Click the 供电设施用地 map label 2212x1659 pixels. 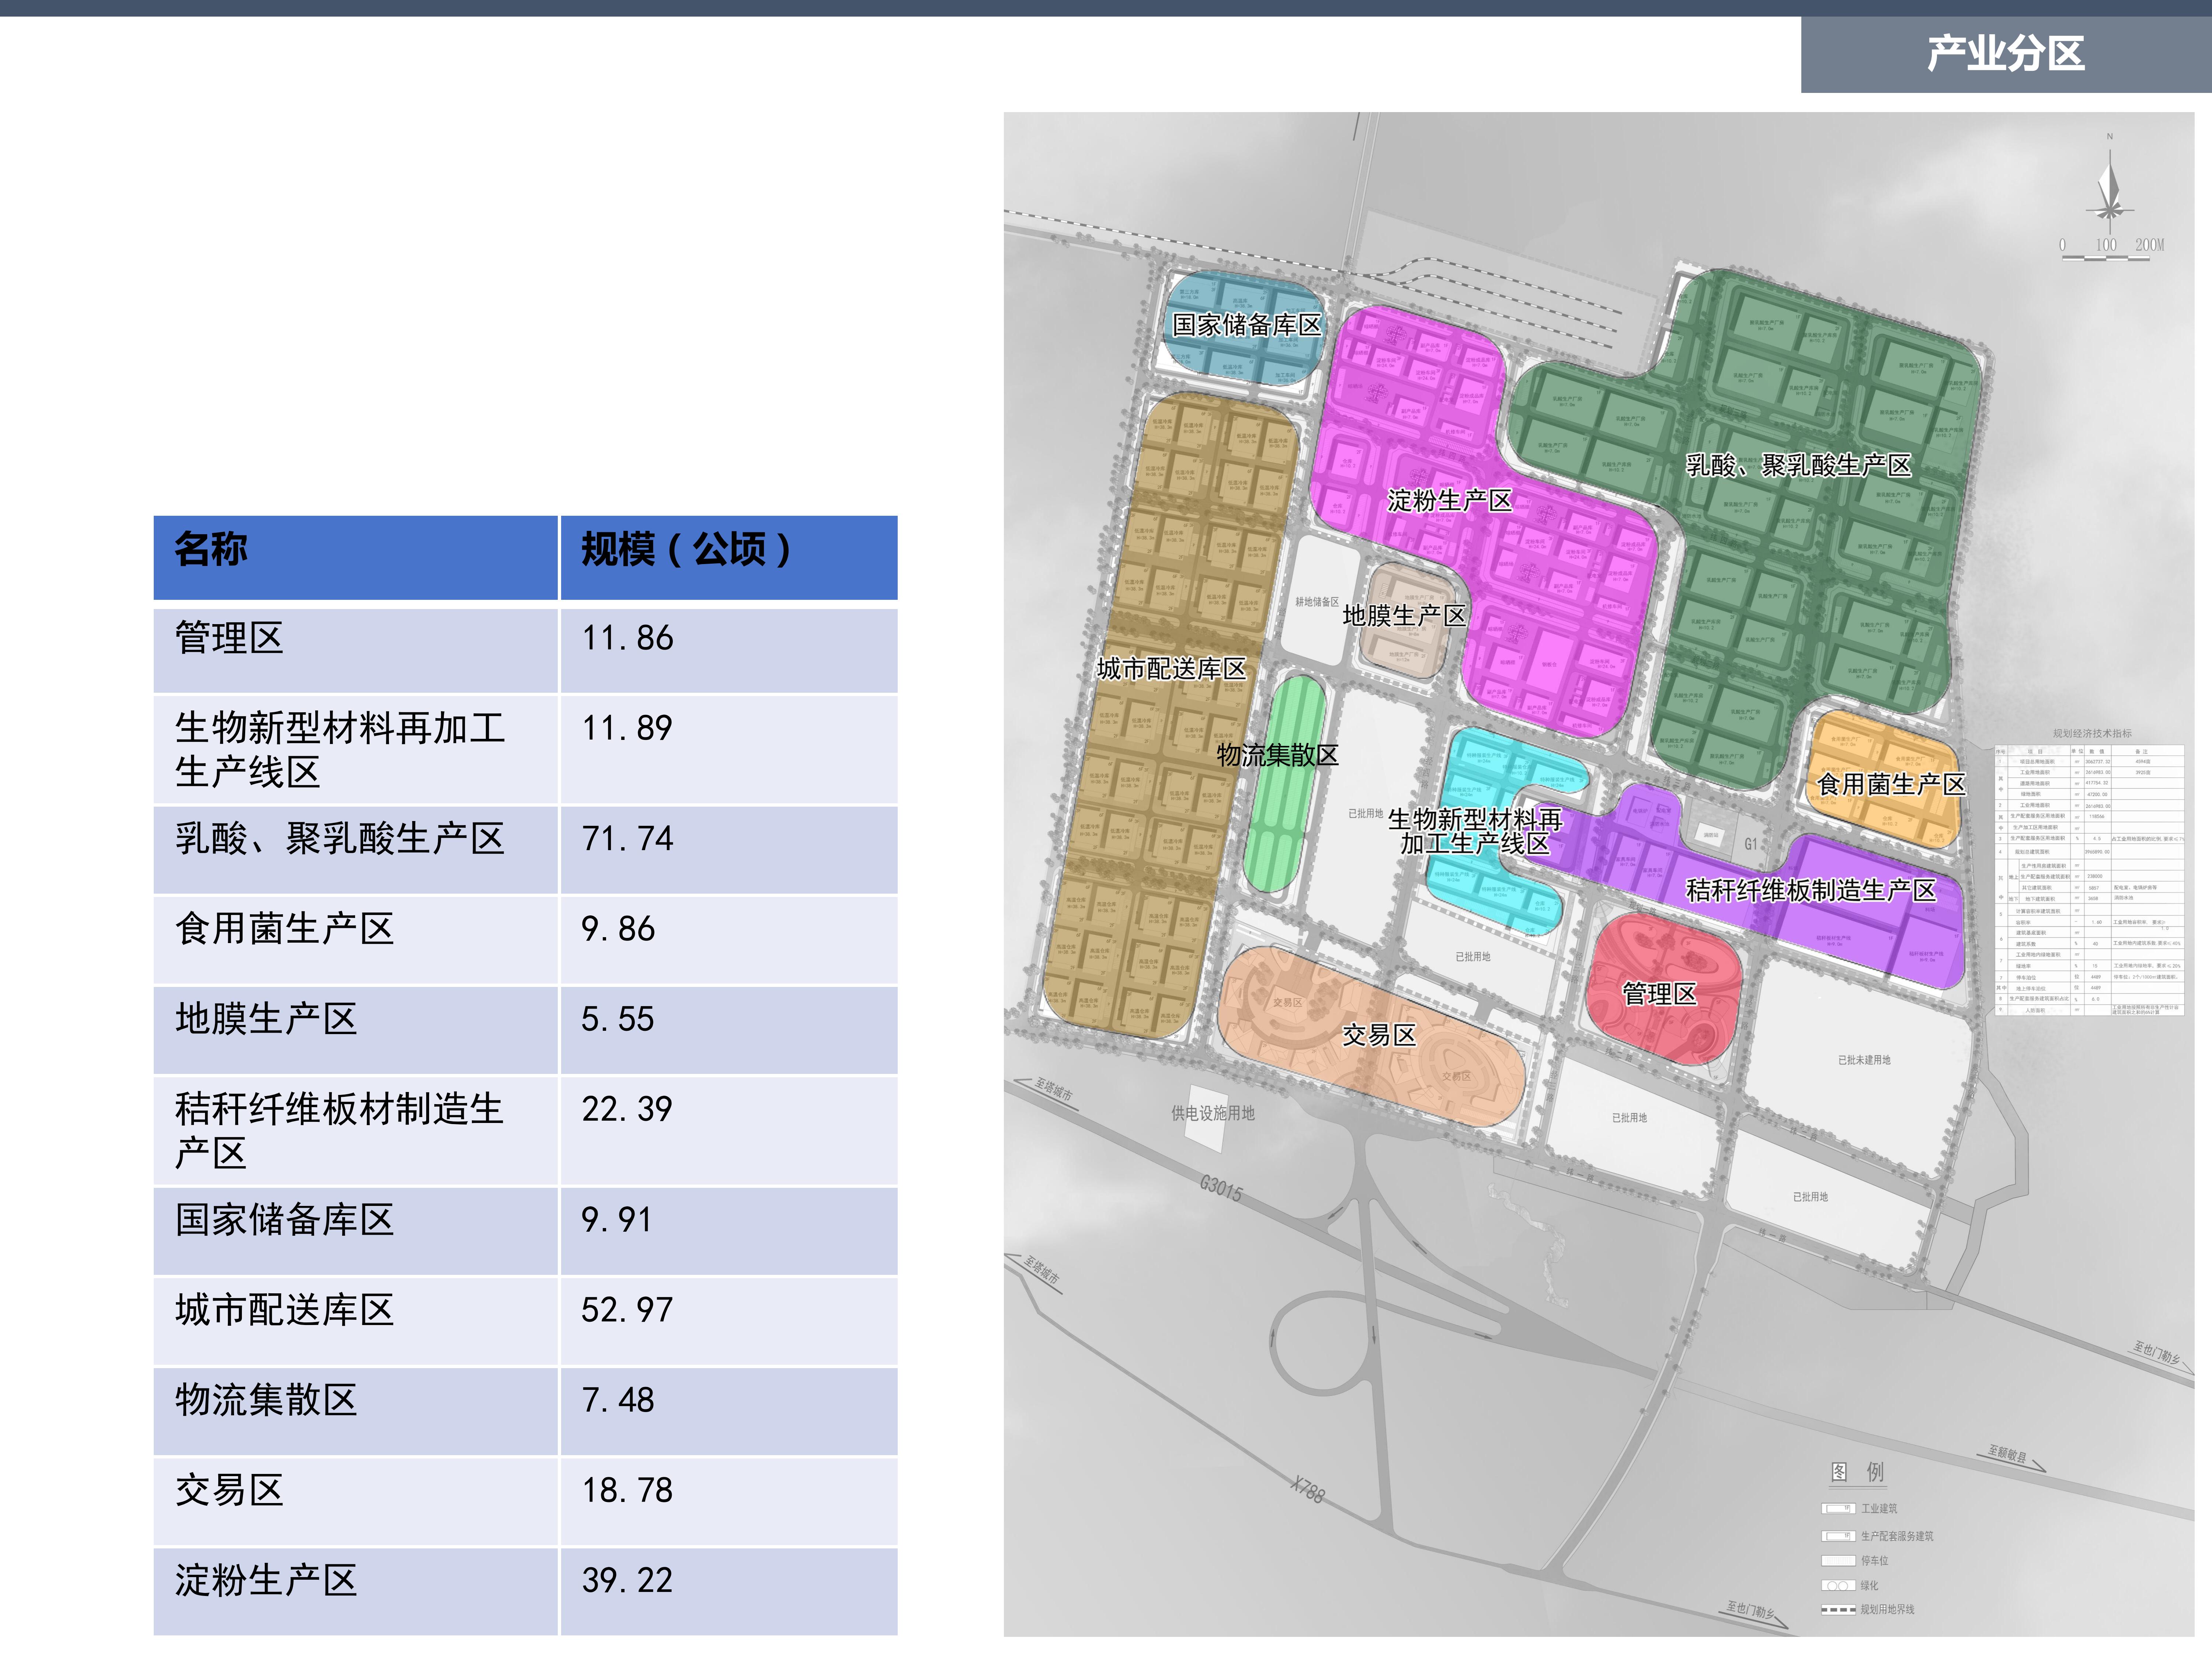[1213, 1113]
